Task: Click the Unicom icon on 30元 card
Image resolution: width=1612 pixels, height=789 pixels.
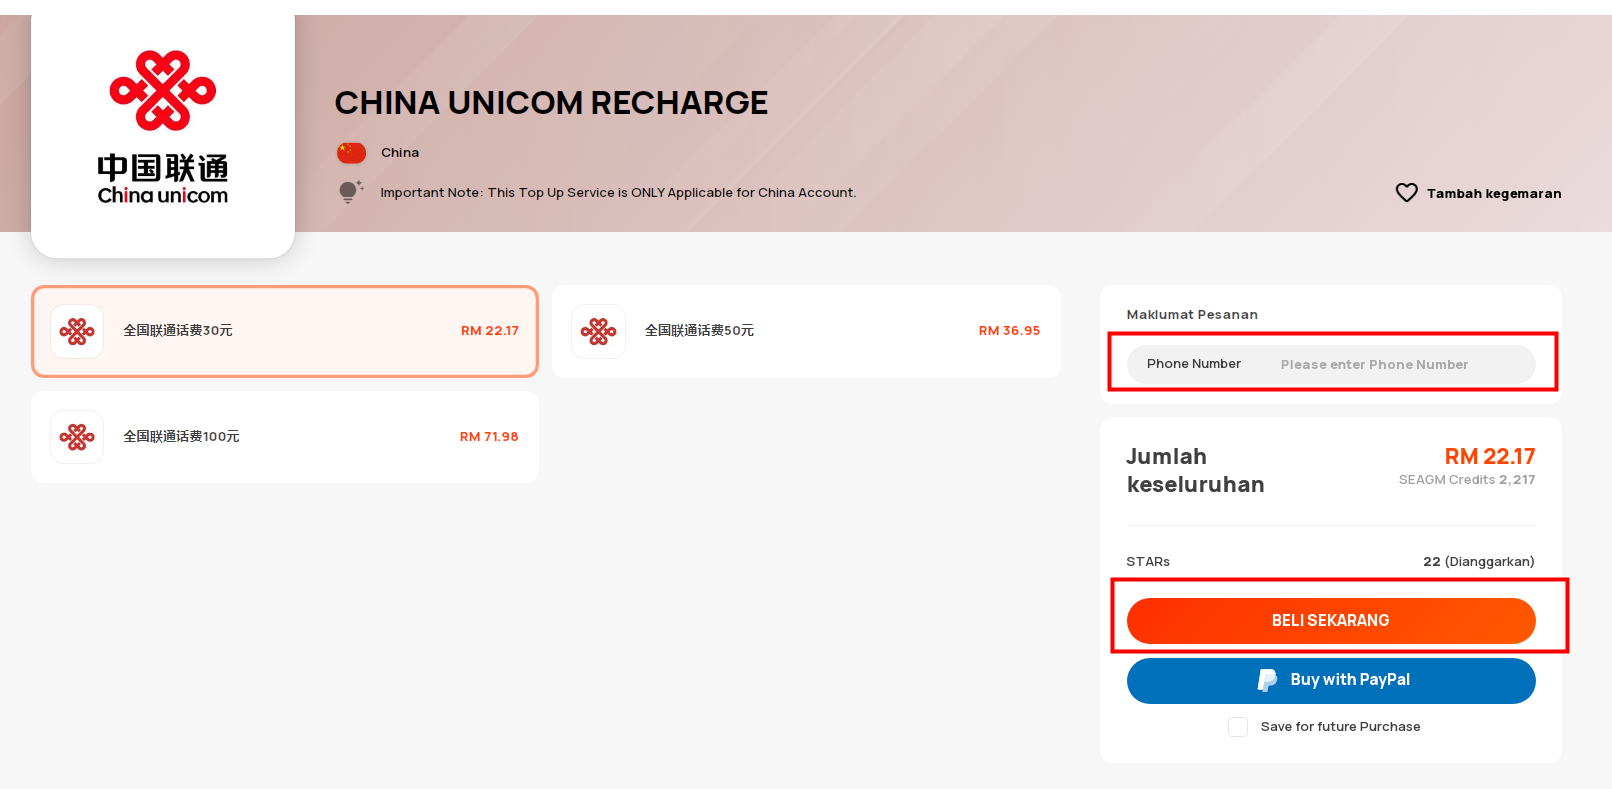Action: (x=77, y=331)
